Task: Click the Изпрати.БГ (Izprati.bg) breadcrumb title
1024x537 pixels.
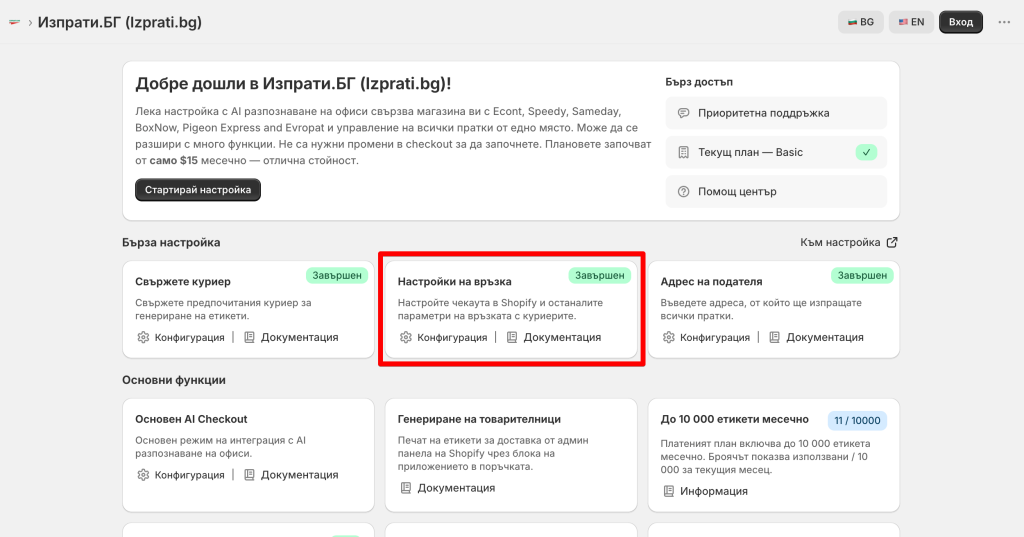Action: point(120,22)
